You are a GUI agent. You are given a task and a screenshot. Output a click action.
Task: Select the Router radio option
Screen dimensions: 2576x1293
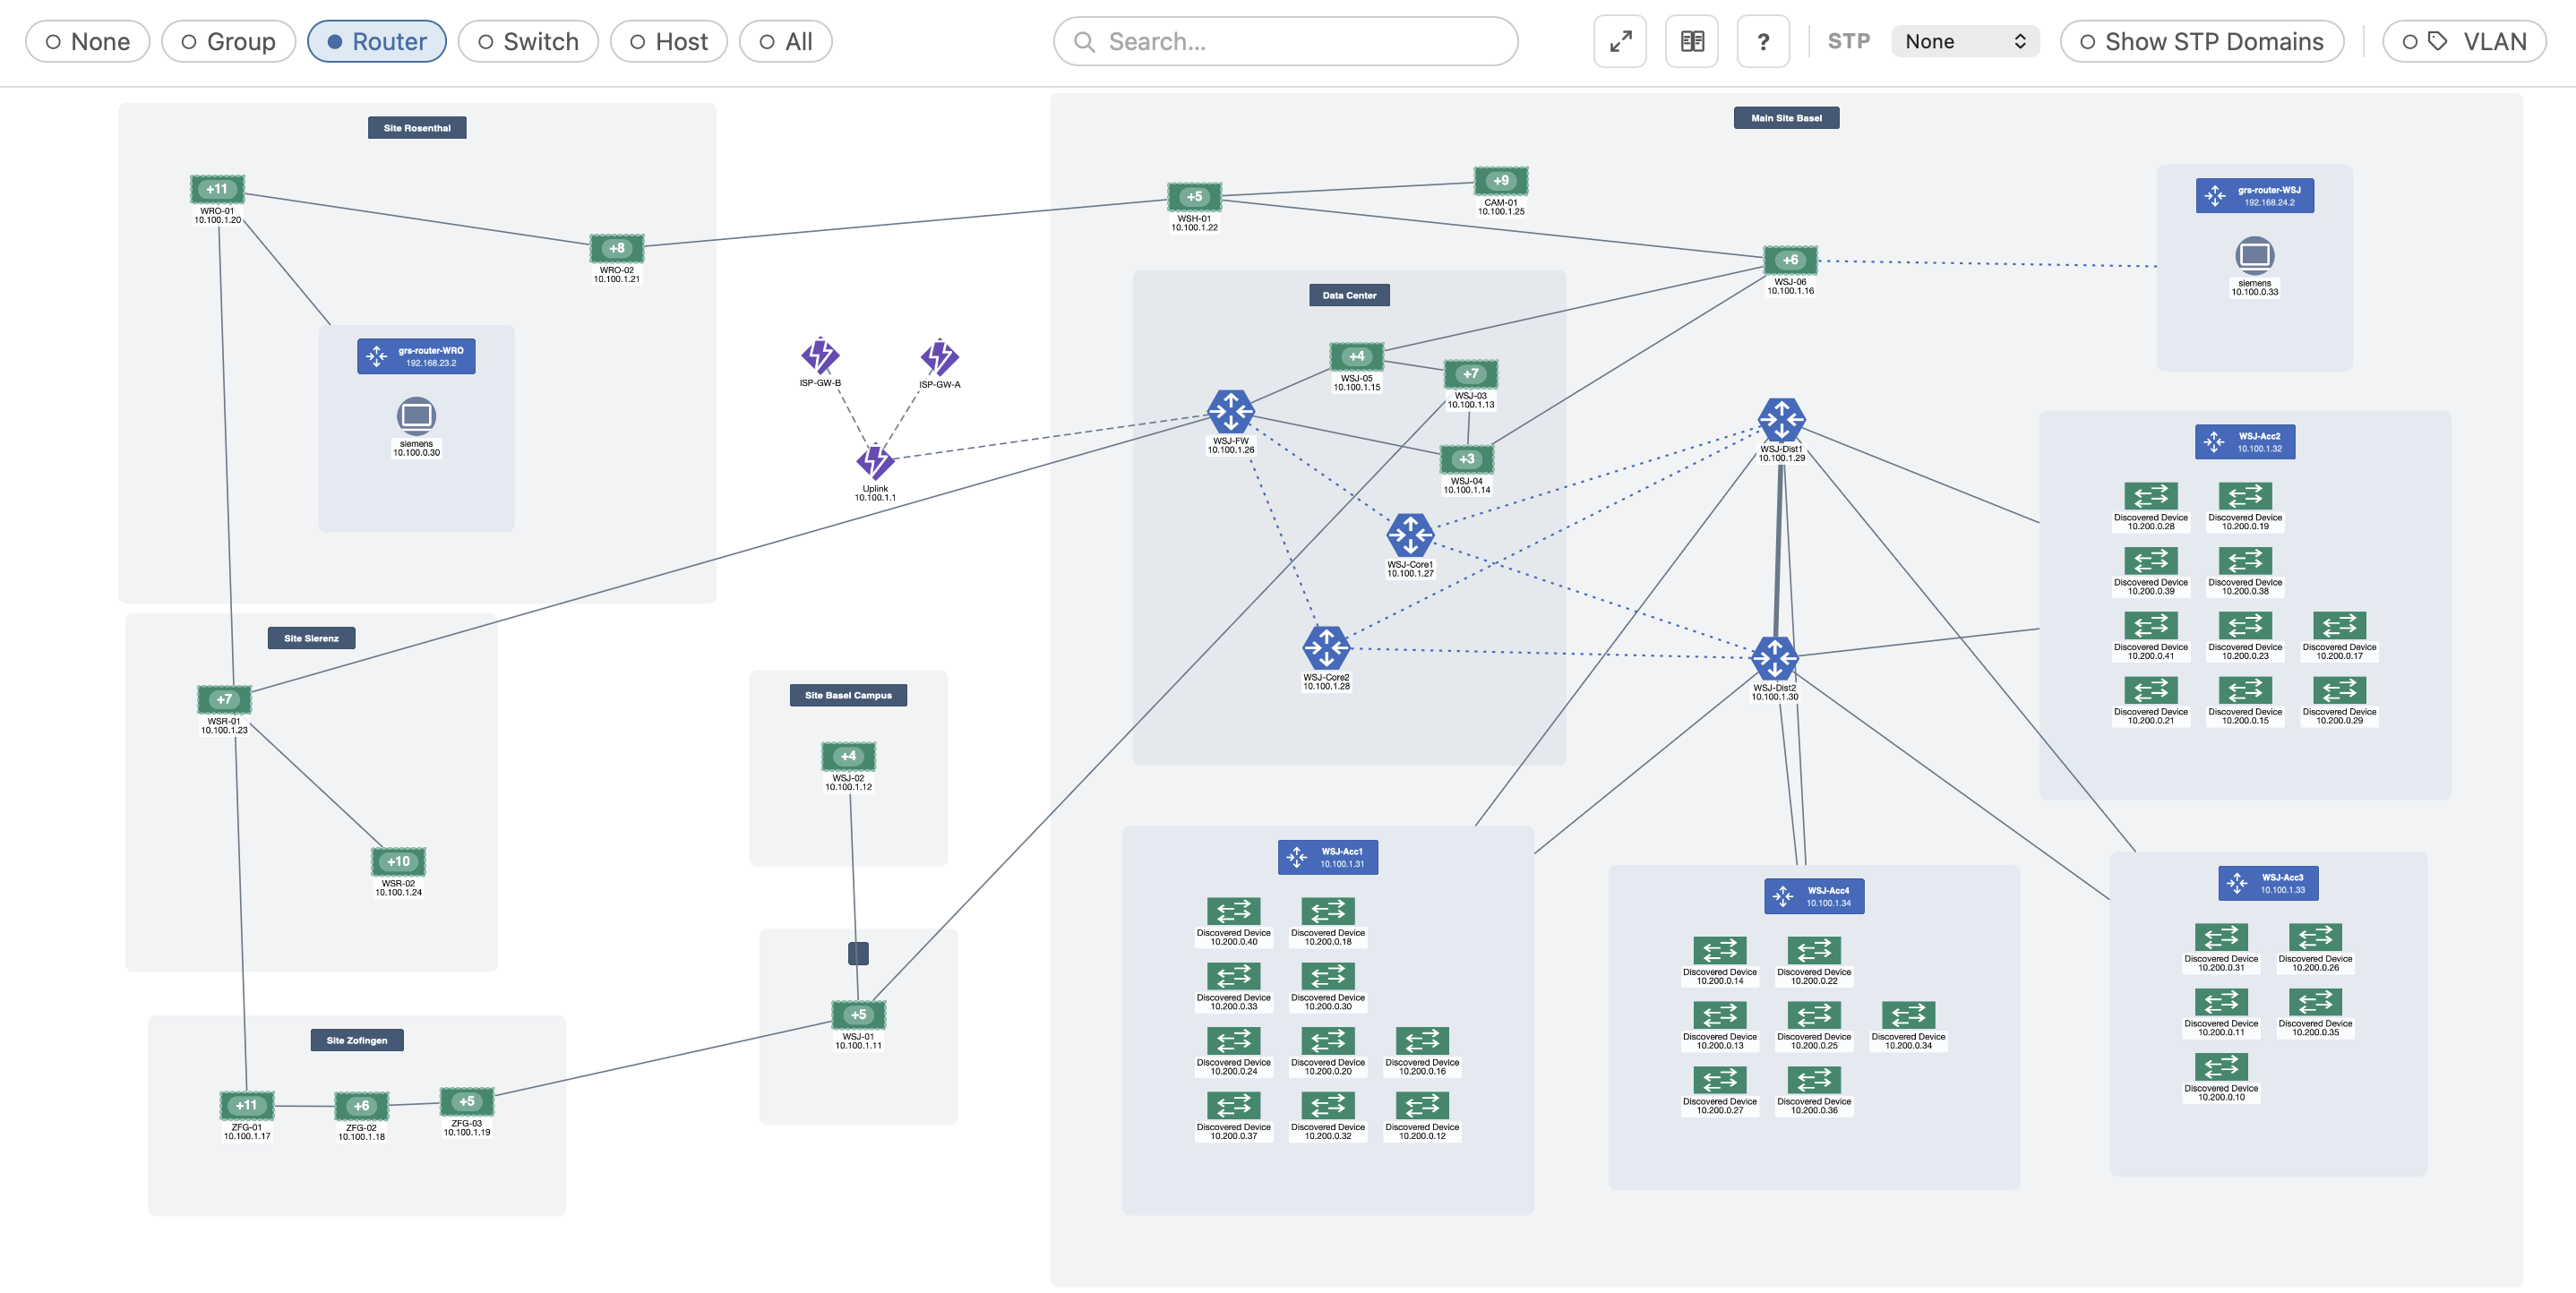pos(377,41)
